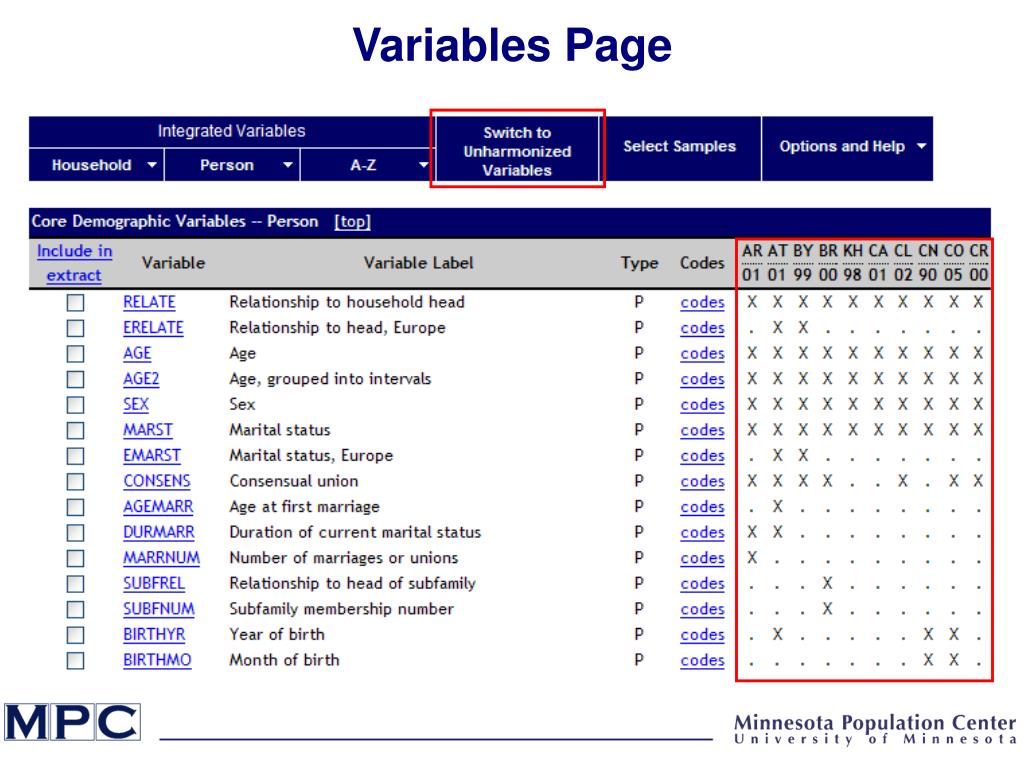Click the CA 01 sample column header

tap(878, 263)
